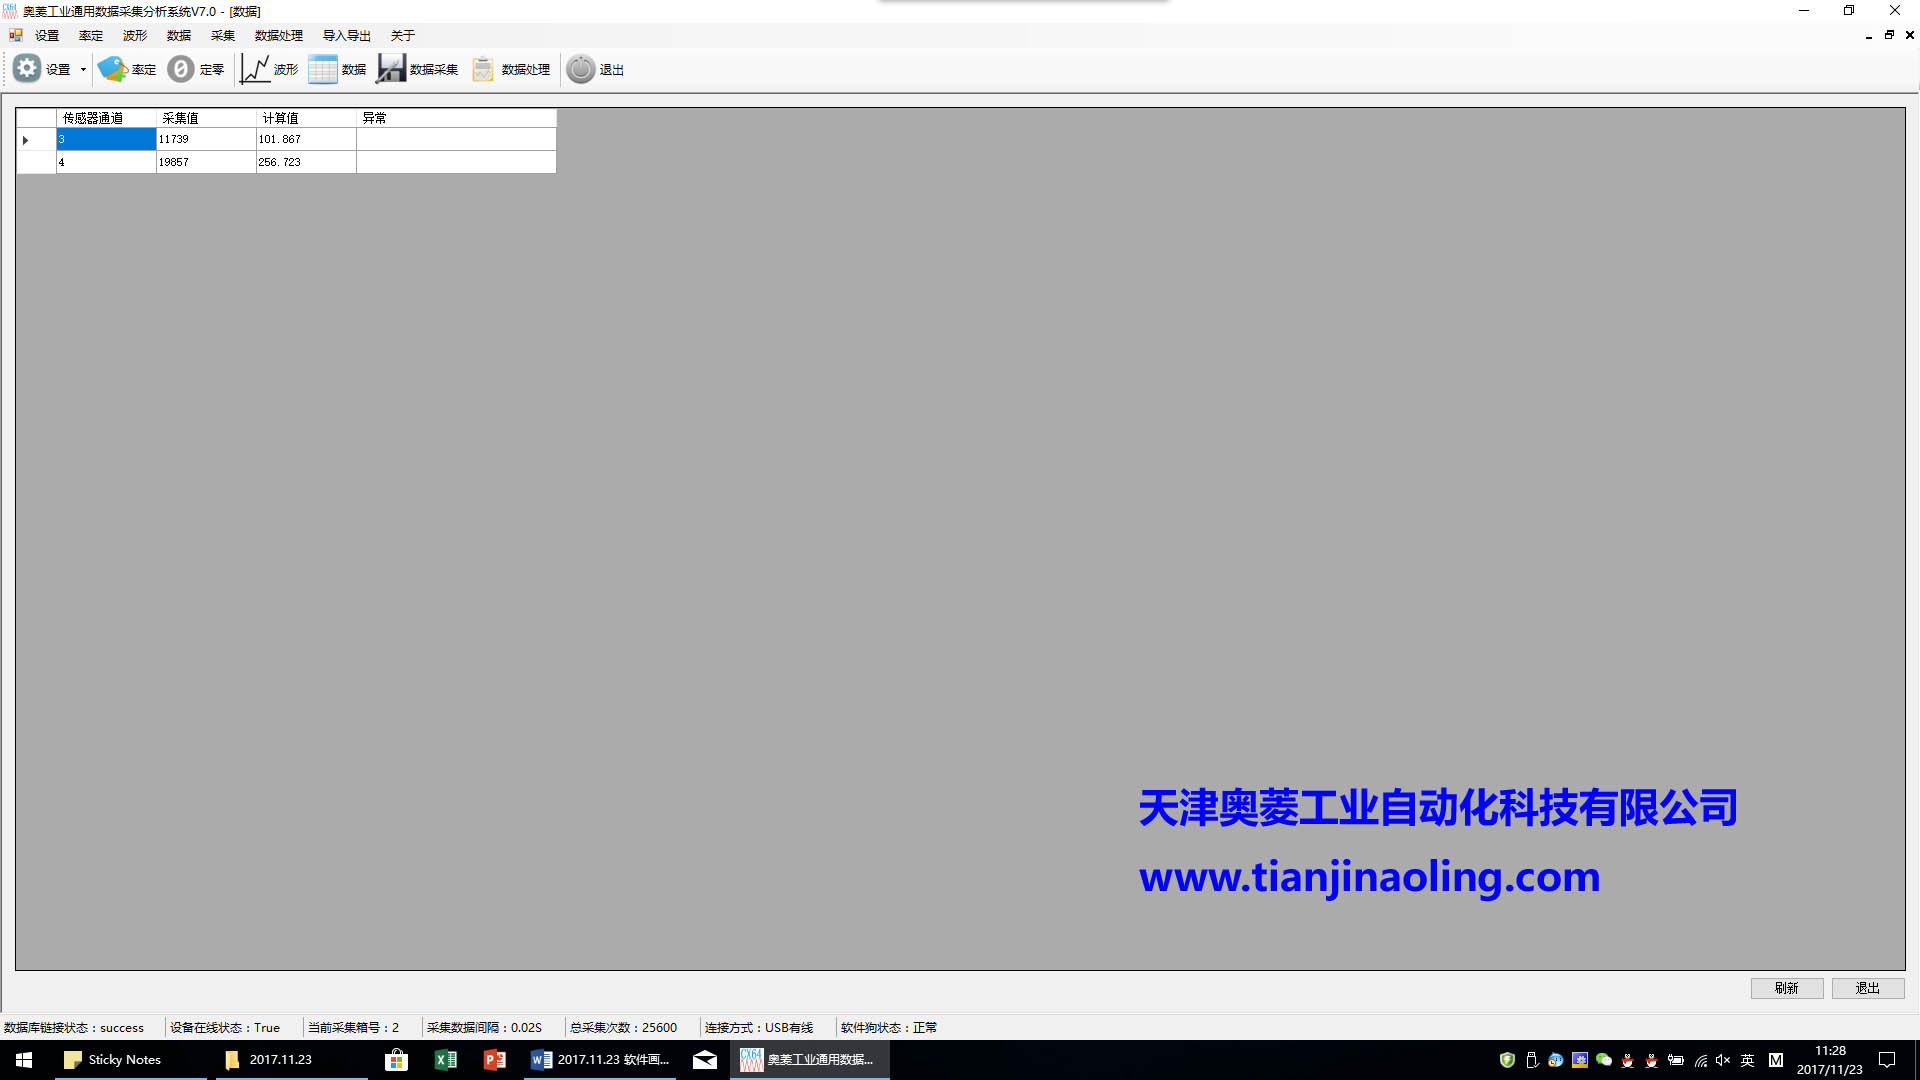This screenshot has width=1920, height=1080.
Task: Open the 采集 menu
Action: 223,35
